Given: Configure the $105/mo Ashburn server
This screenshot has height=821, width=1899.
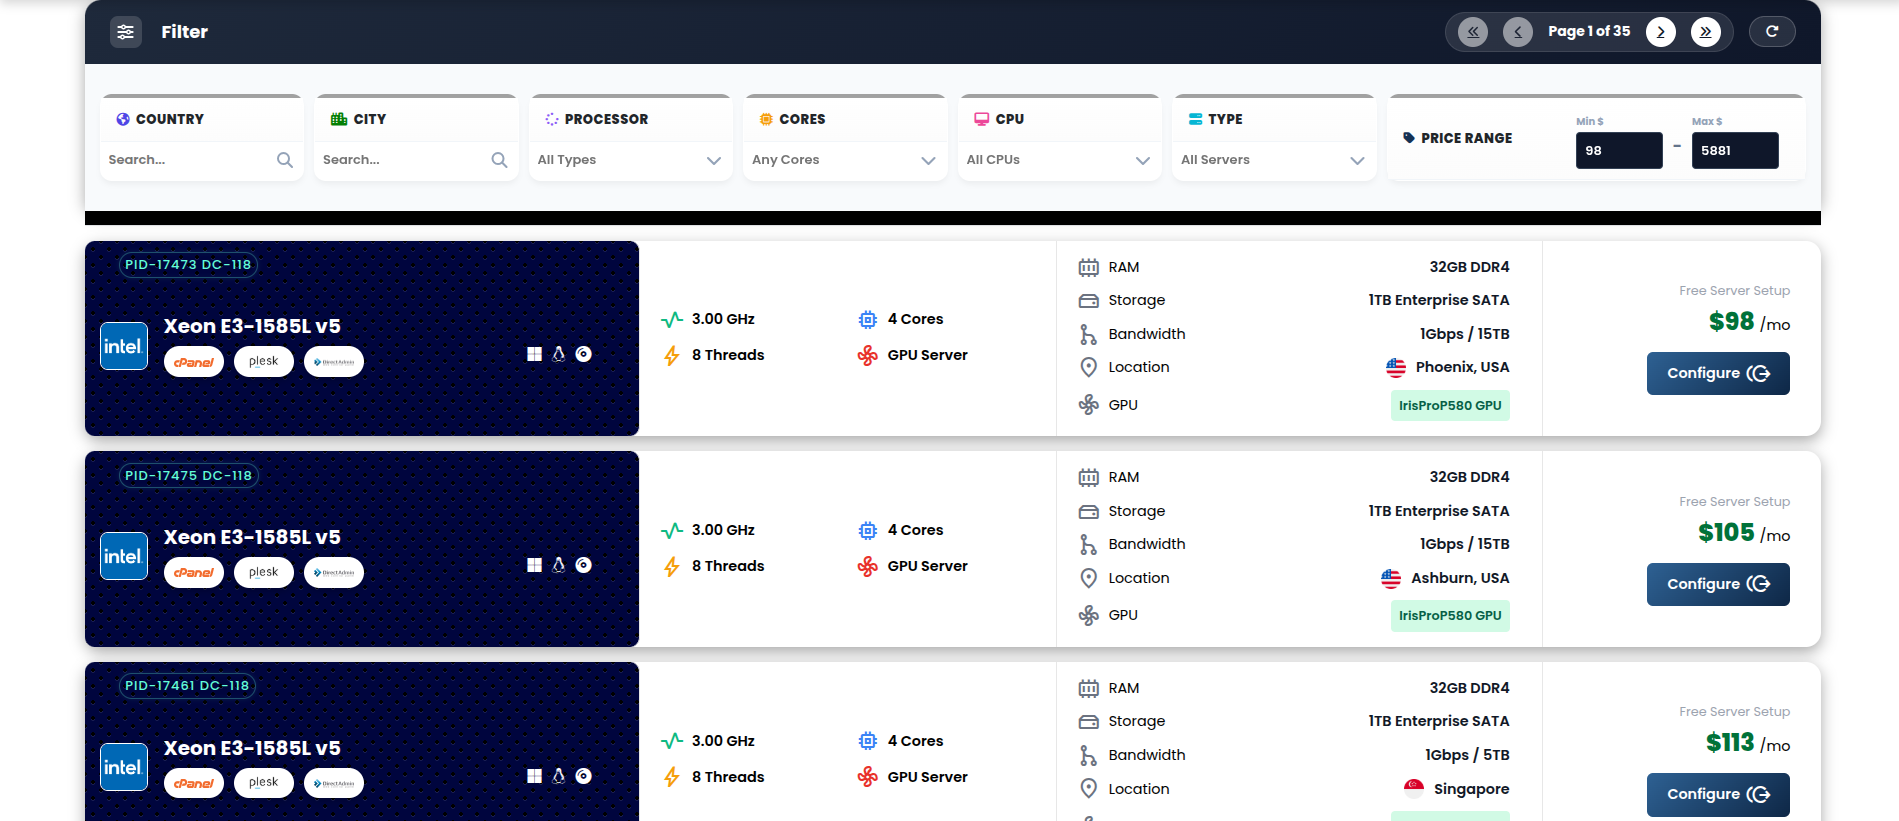Looking at the screenshot, I should (x=1718, y=584).
